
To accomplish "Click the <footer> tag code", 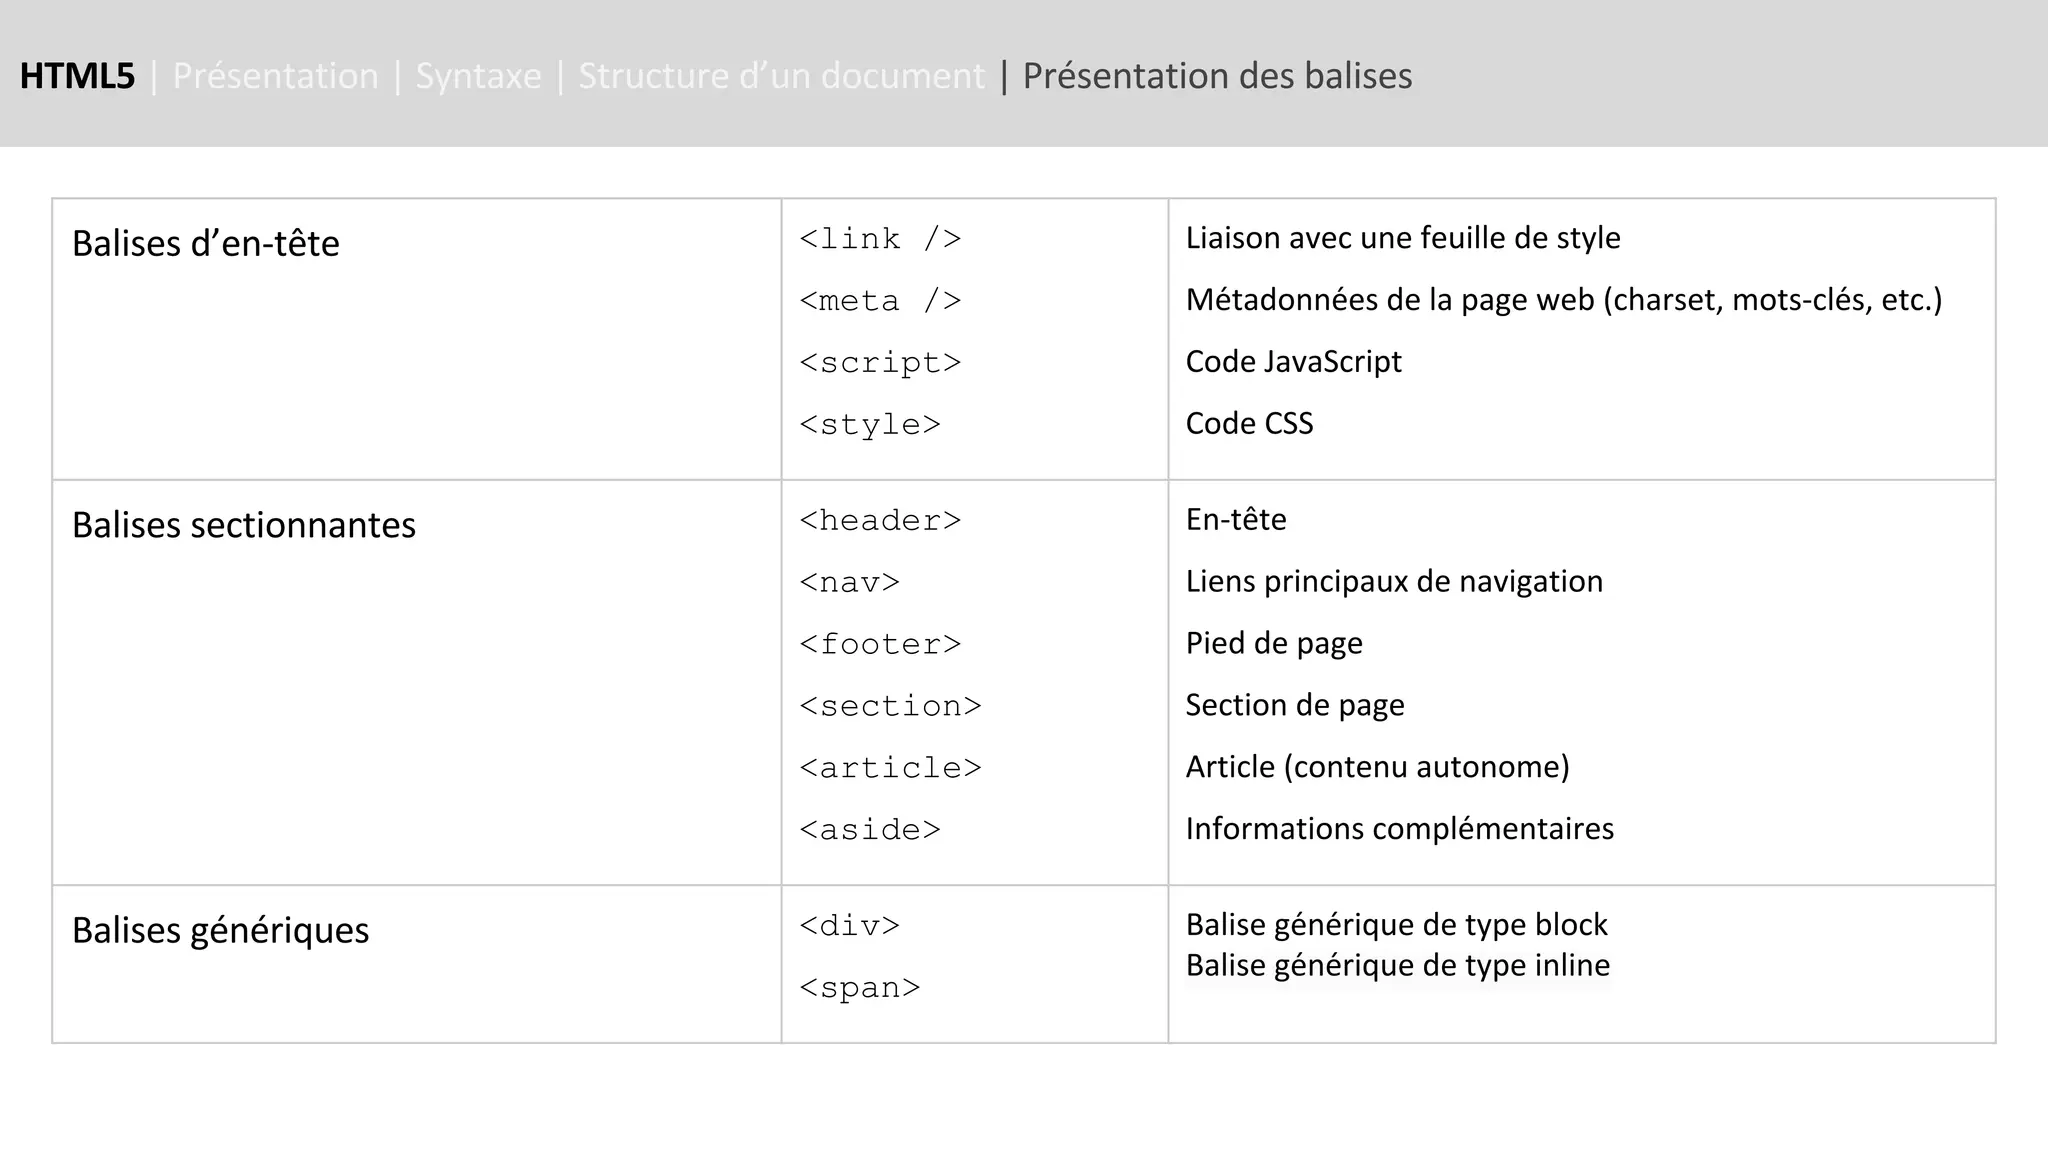I will tap(880, 645).
